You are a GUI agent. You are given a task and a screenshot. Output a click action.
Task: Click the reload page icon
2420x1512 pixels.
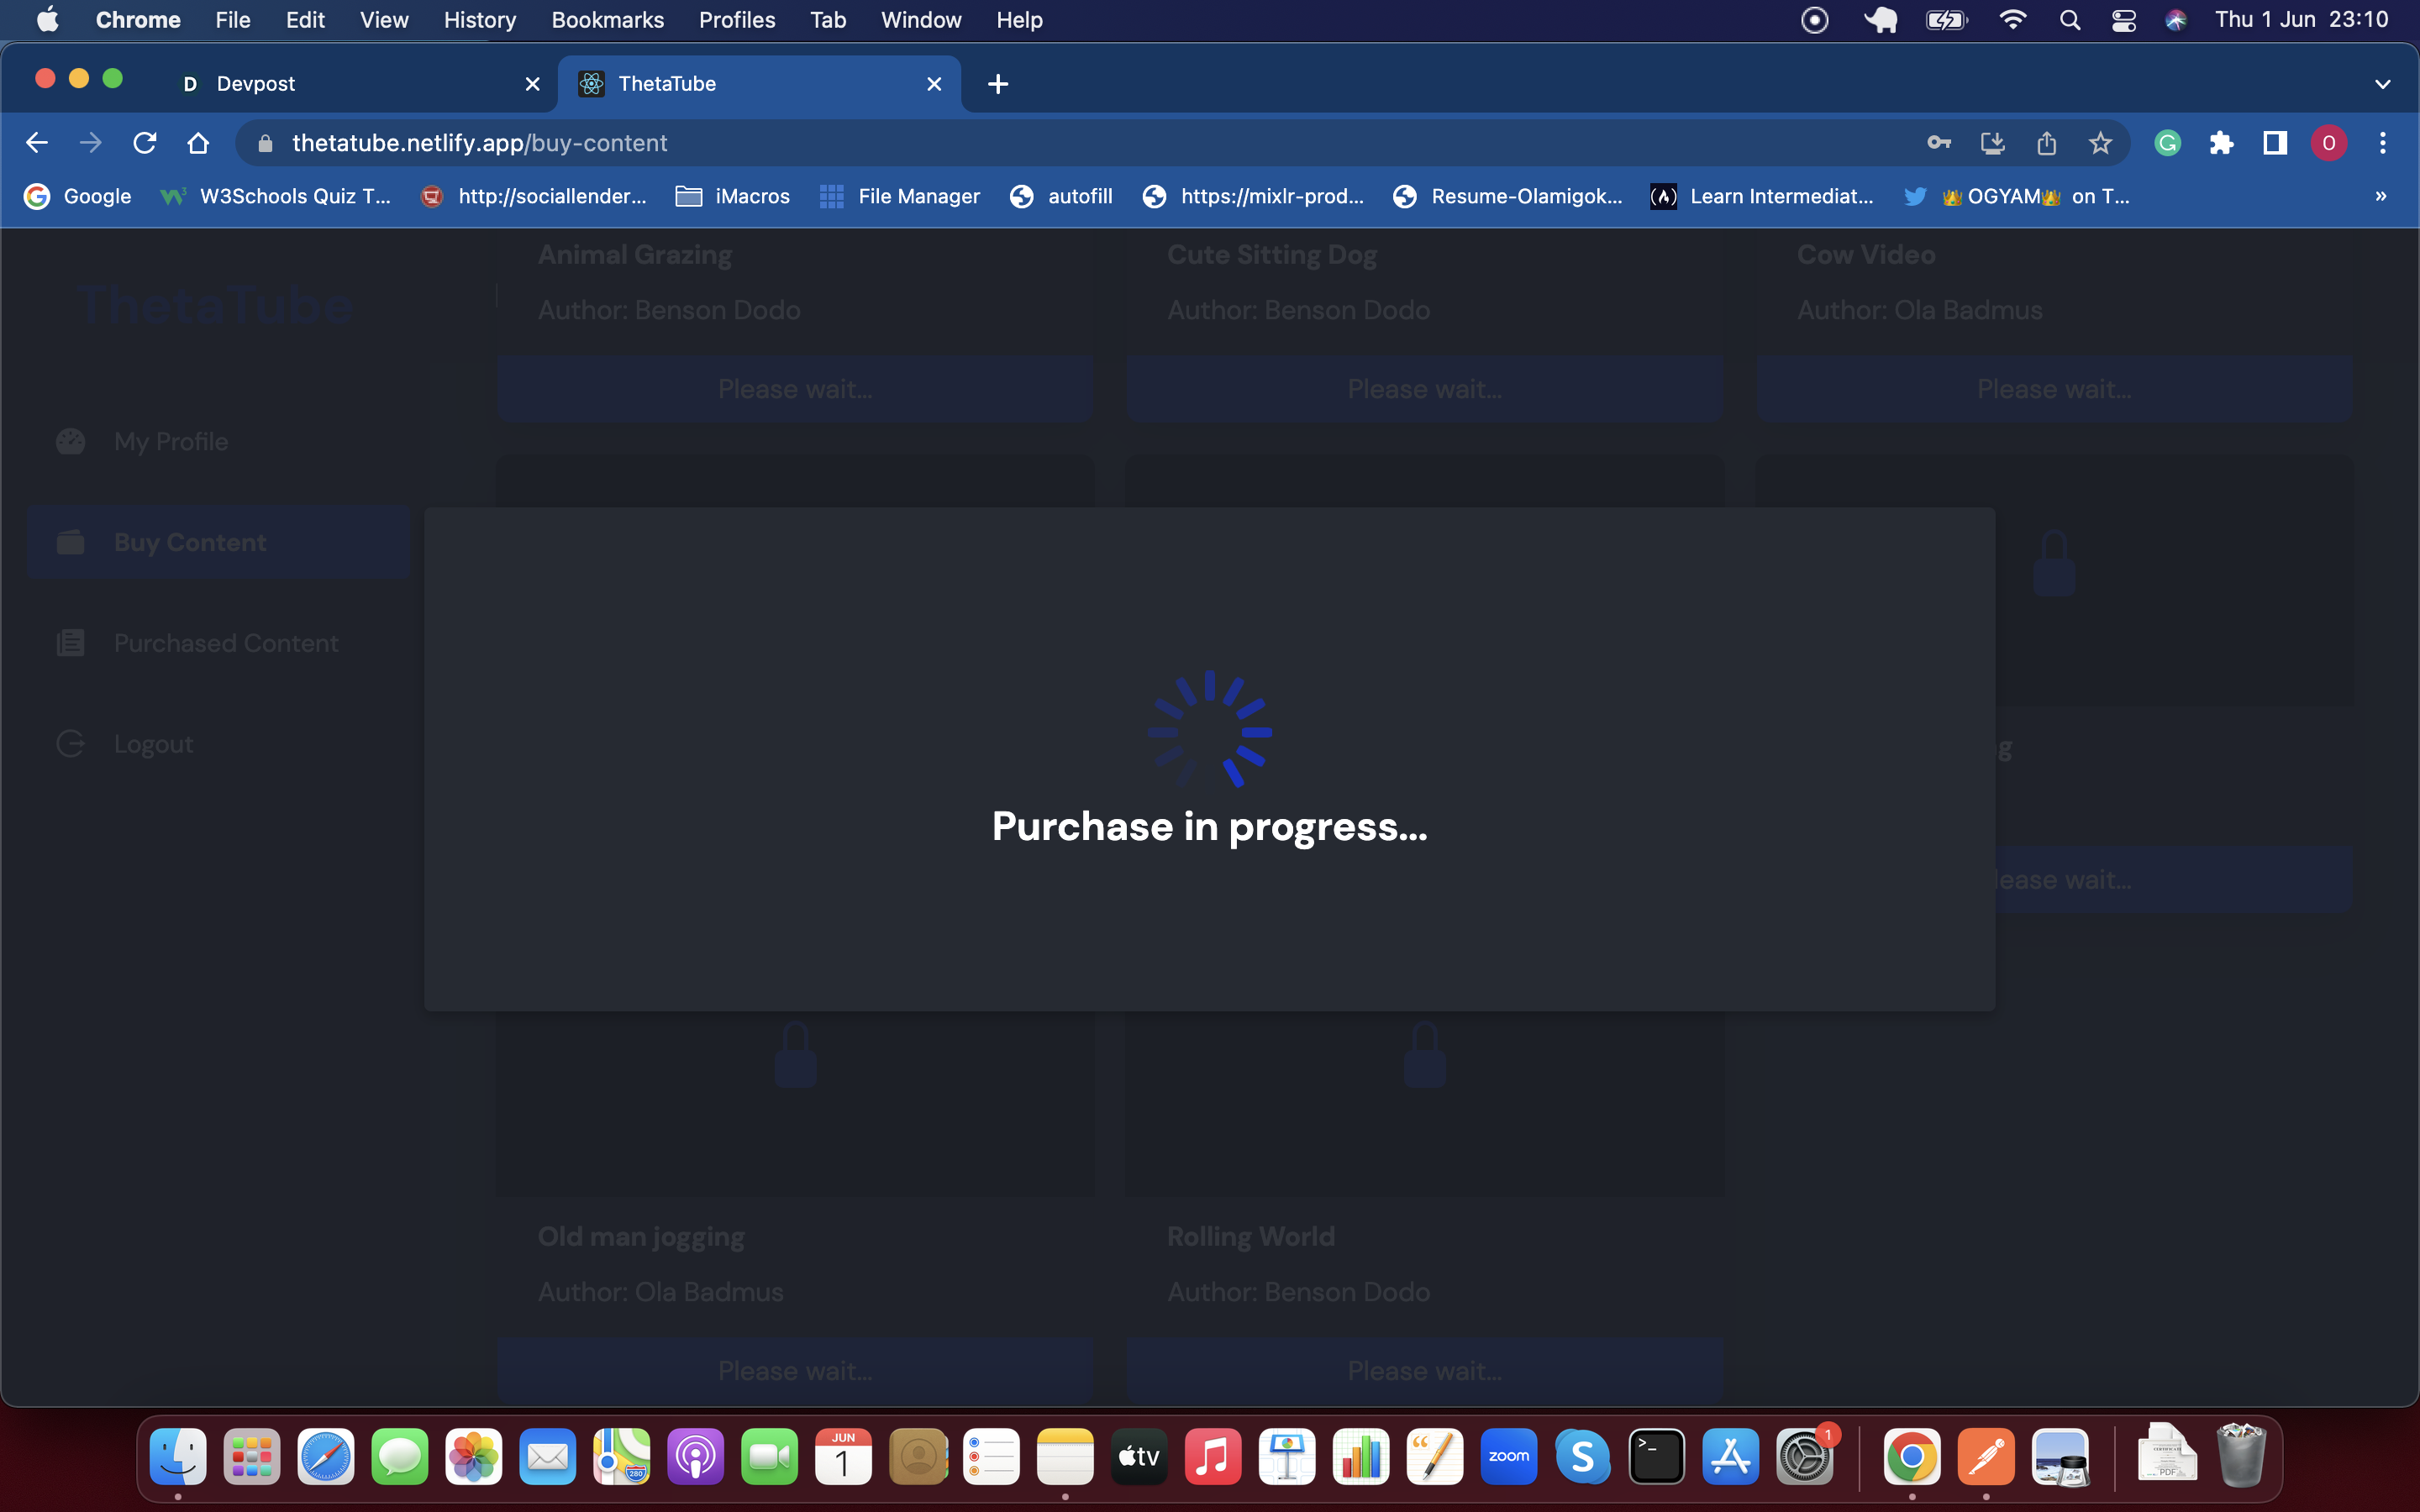click(x=145, y=143)
